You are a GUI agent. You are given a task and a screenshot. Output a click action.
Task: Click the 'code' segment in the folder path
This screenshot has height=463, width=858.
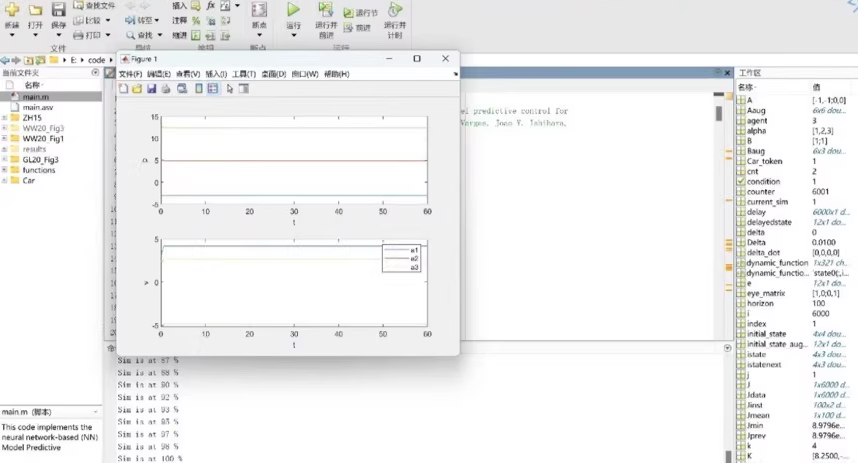pyautogui.click(x=96, y=60)
